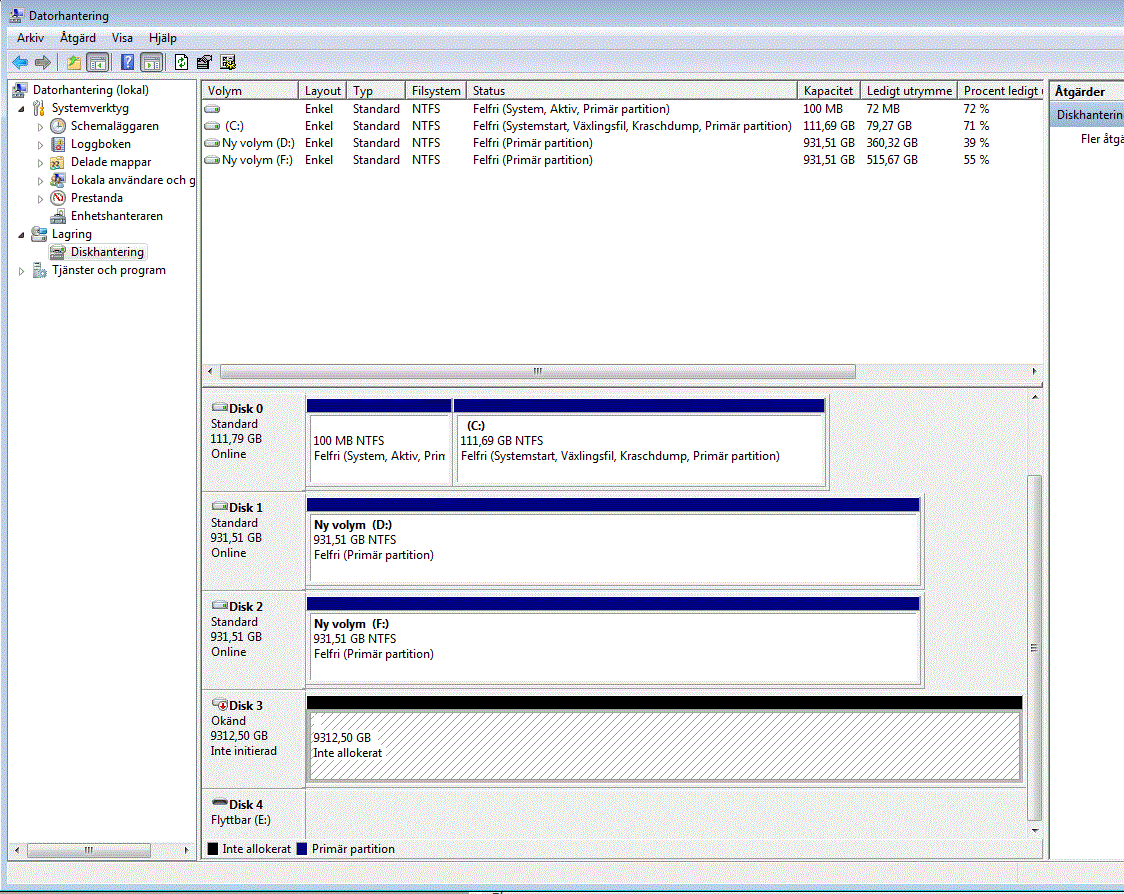Click the Prestanda performance icon
This screenshot has height=894, width=1124.
[x=58, y=198]
